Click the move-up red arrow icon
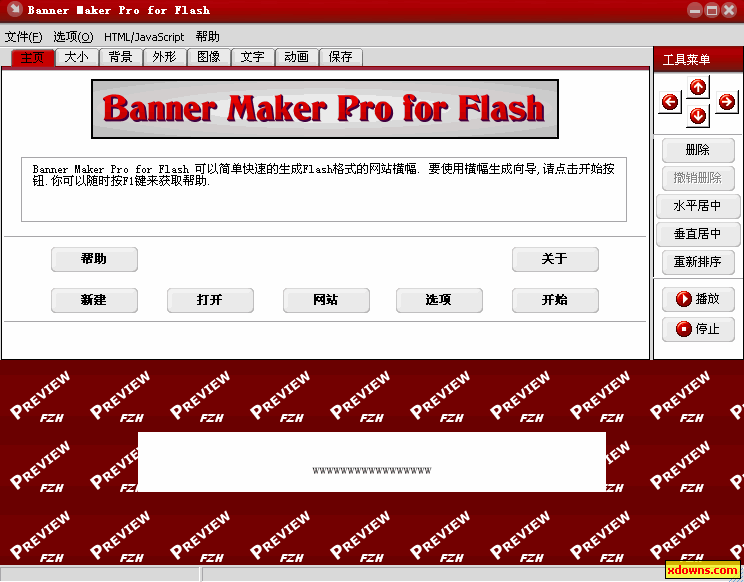The width and height of the screenshot is (744, 582). tap(698, 87)
